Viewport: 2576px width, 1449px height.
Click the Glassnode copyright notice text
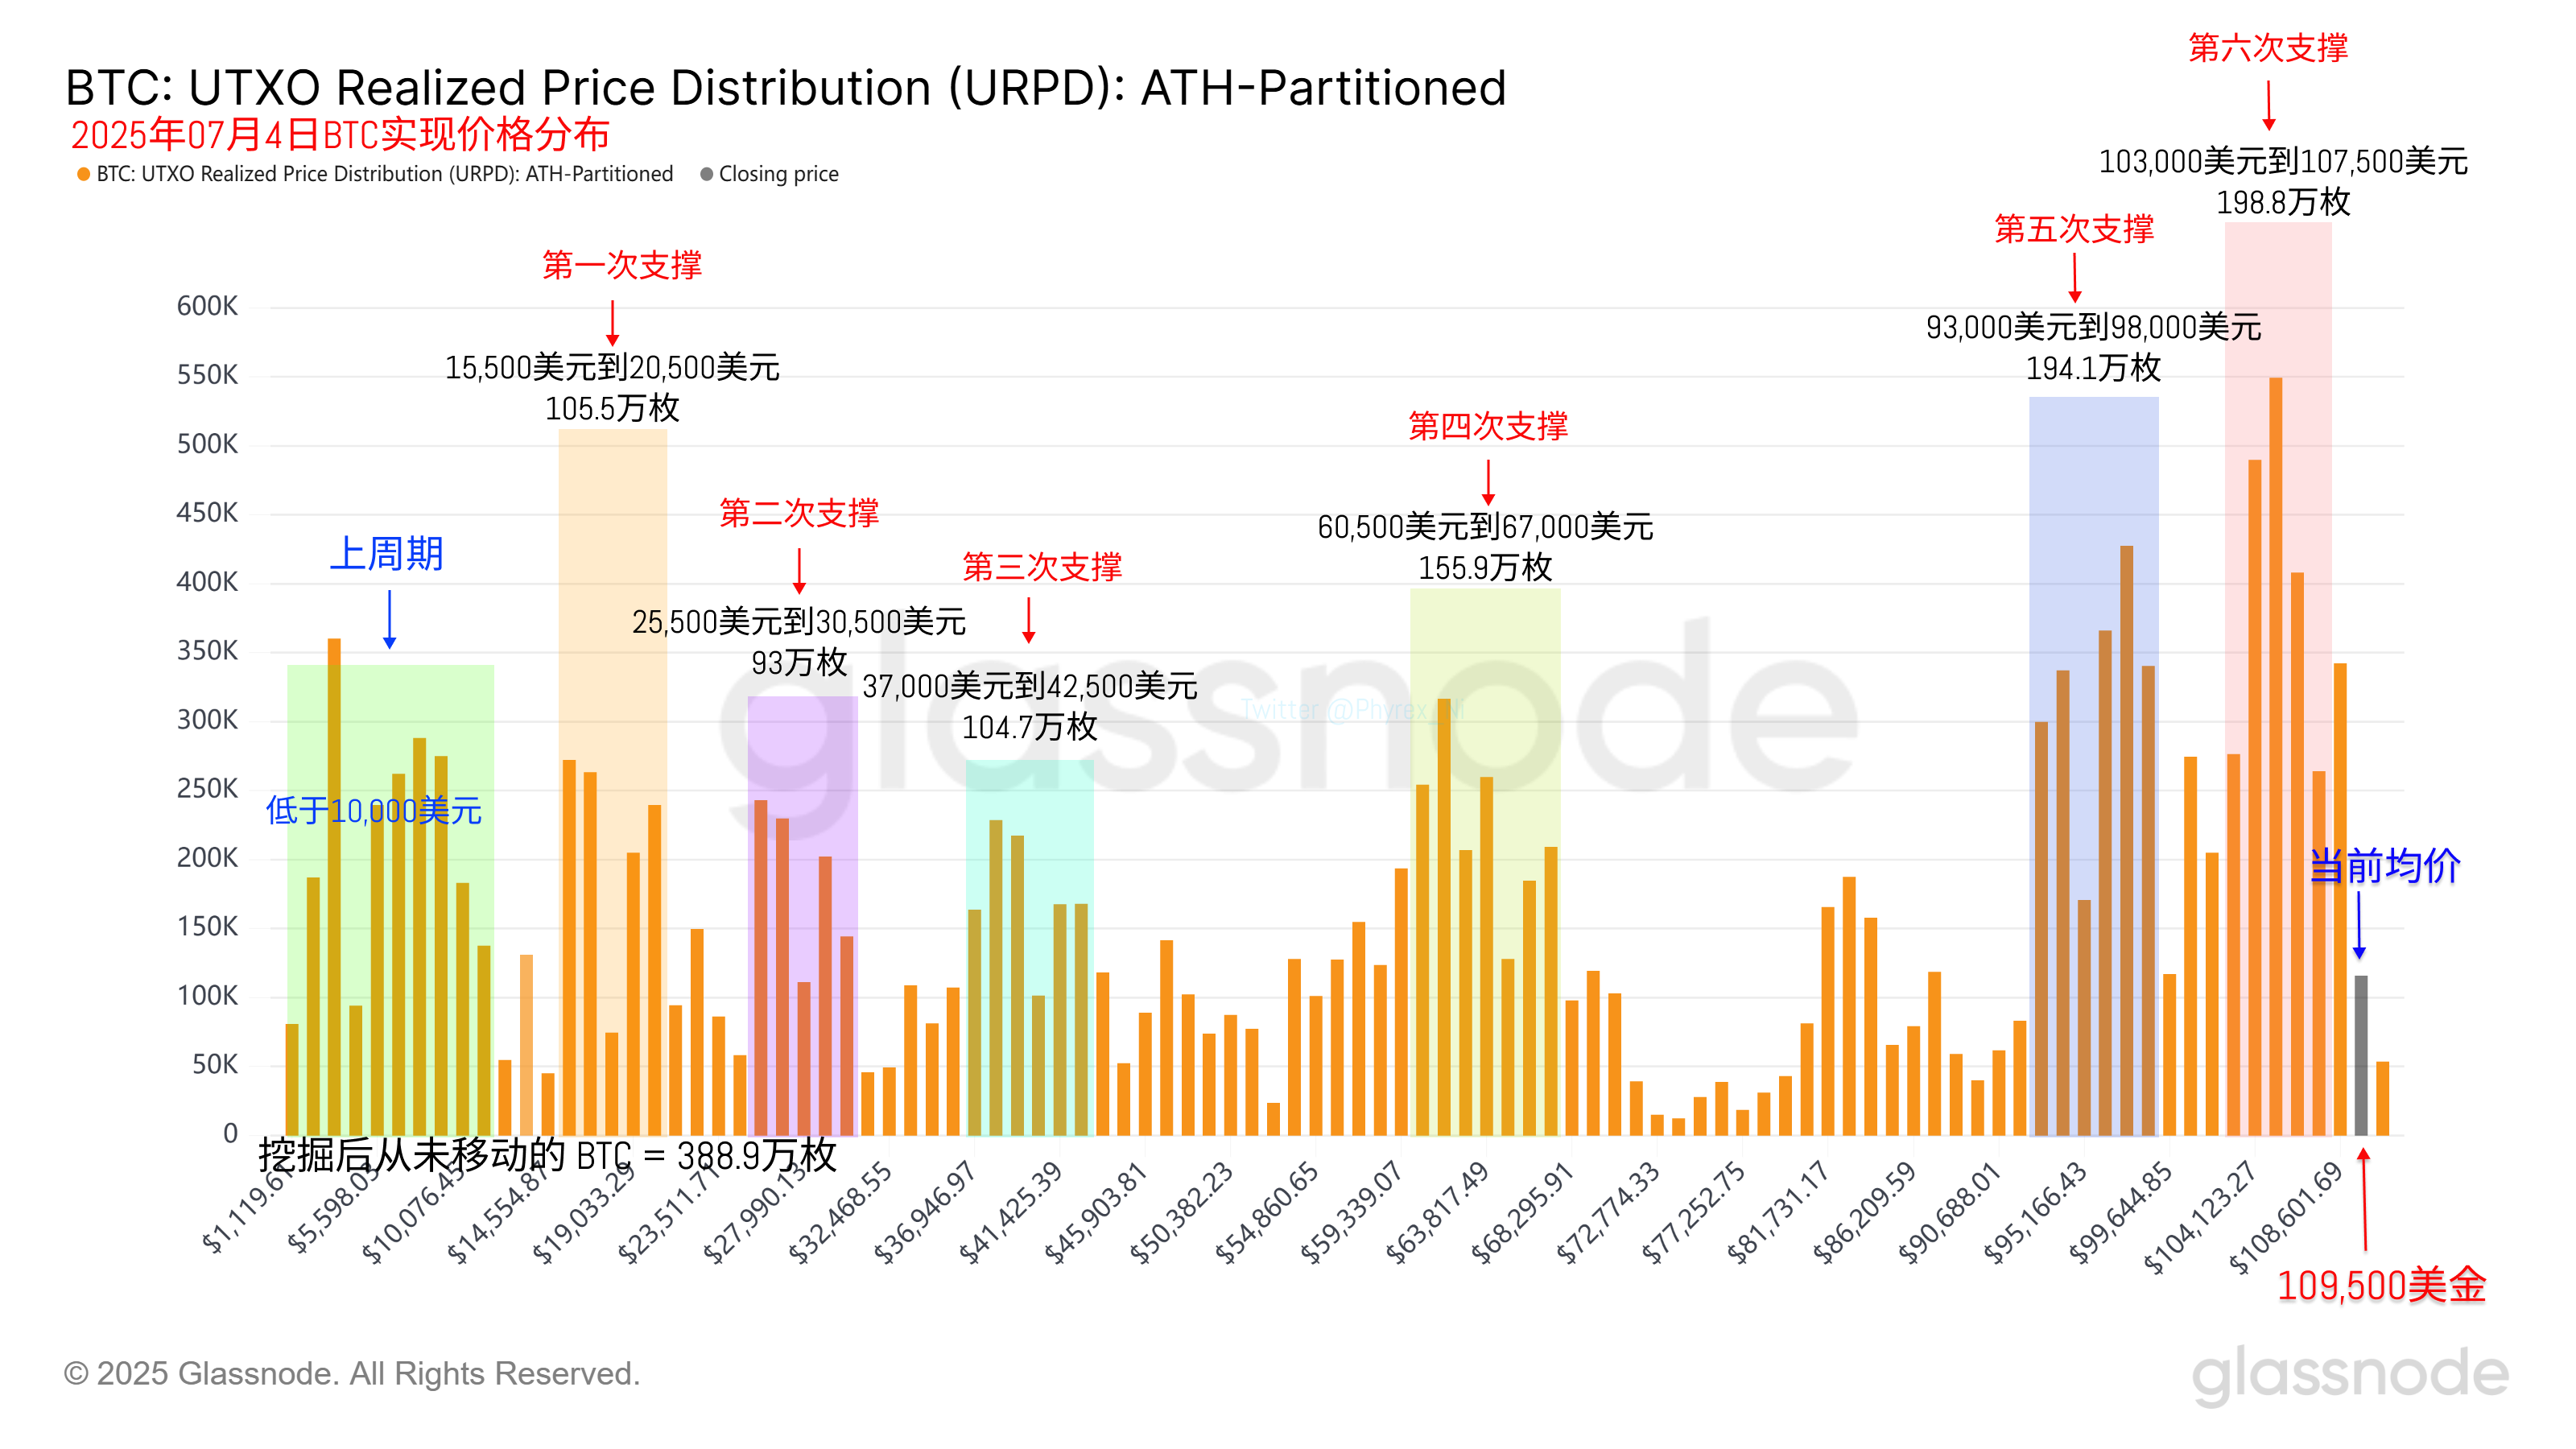tap(351, 1374)
